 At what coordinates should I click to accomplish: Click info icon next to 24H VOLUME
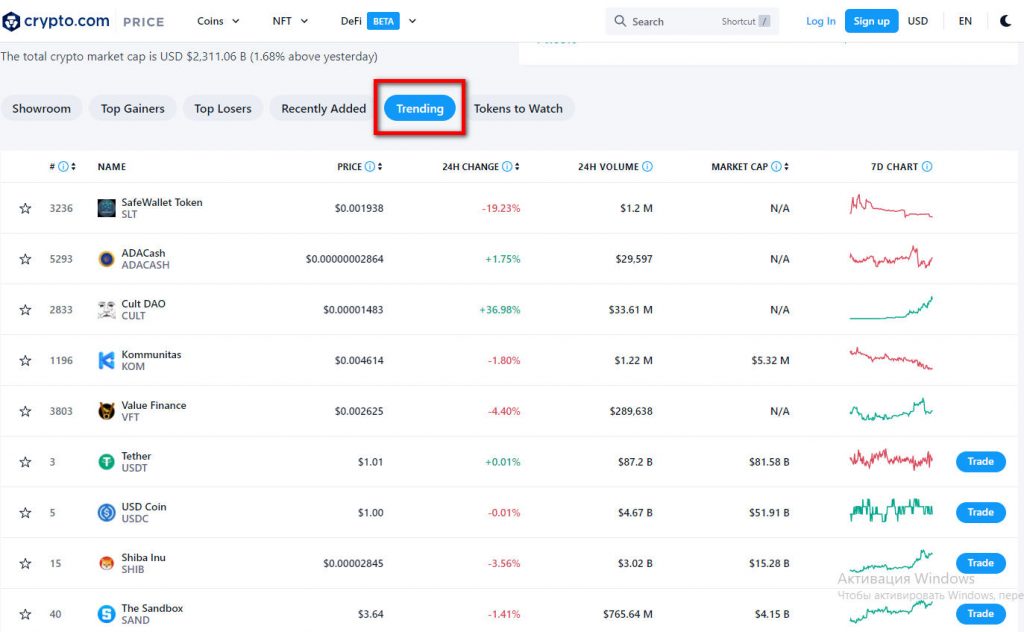pyautogui.click(x=647, y=166)
